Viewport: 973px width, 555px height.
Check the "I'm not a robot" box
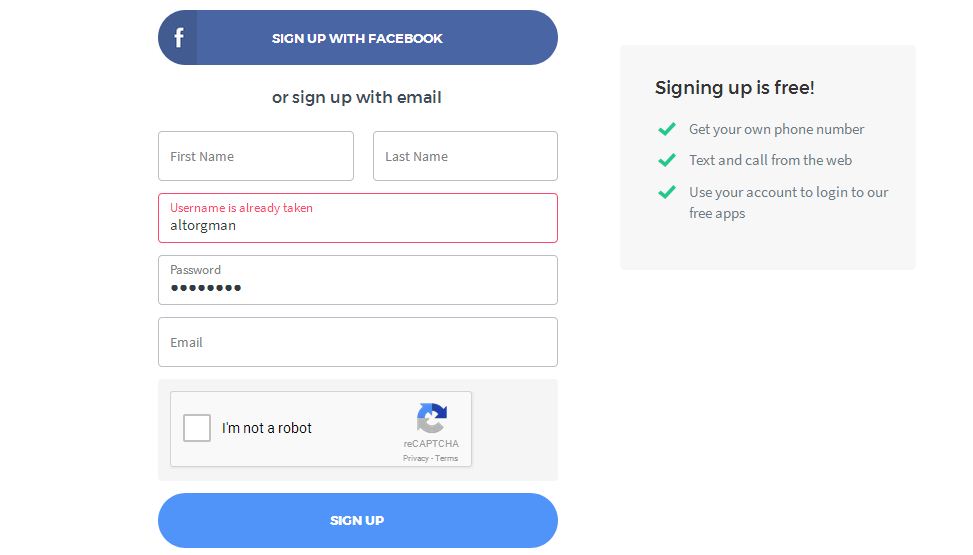tap(197, 428)
